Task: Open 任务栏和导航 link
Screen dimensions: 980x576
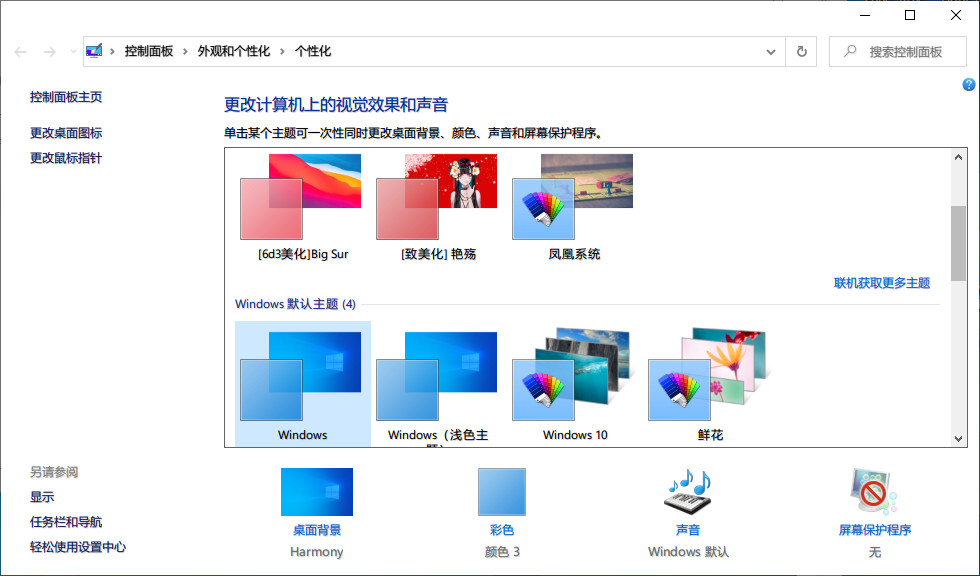Action: click(66, 522)
